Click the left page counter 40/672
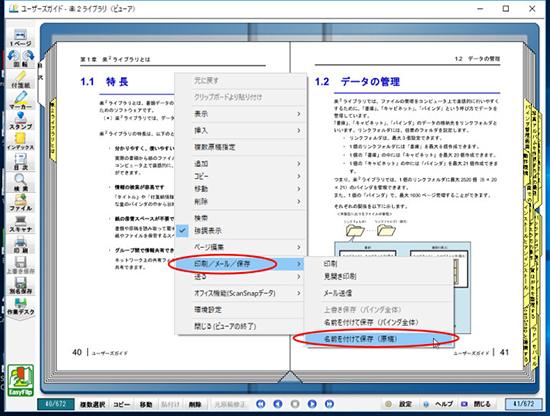The image size is (550, 416). [56, 404]
